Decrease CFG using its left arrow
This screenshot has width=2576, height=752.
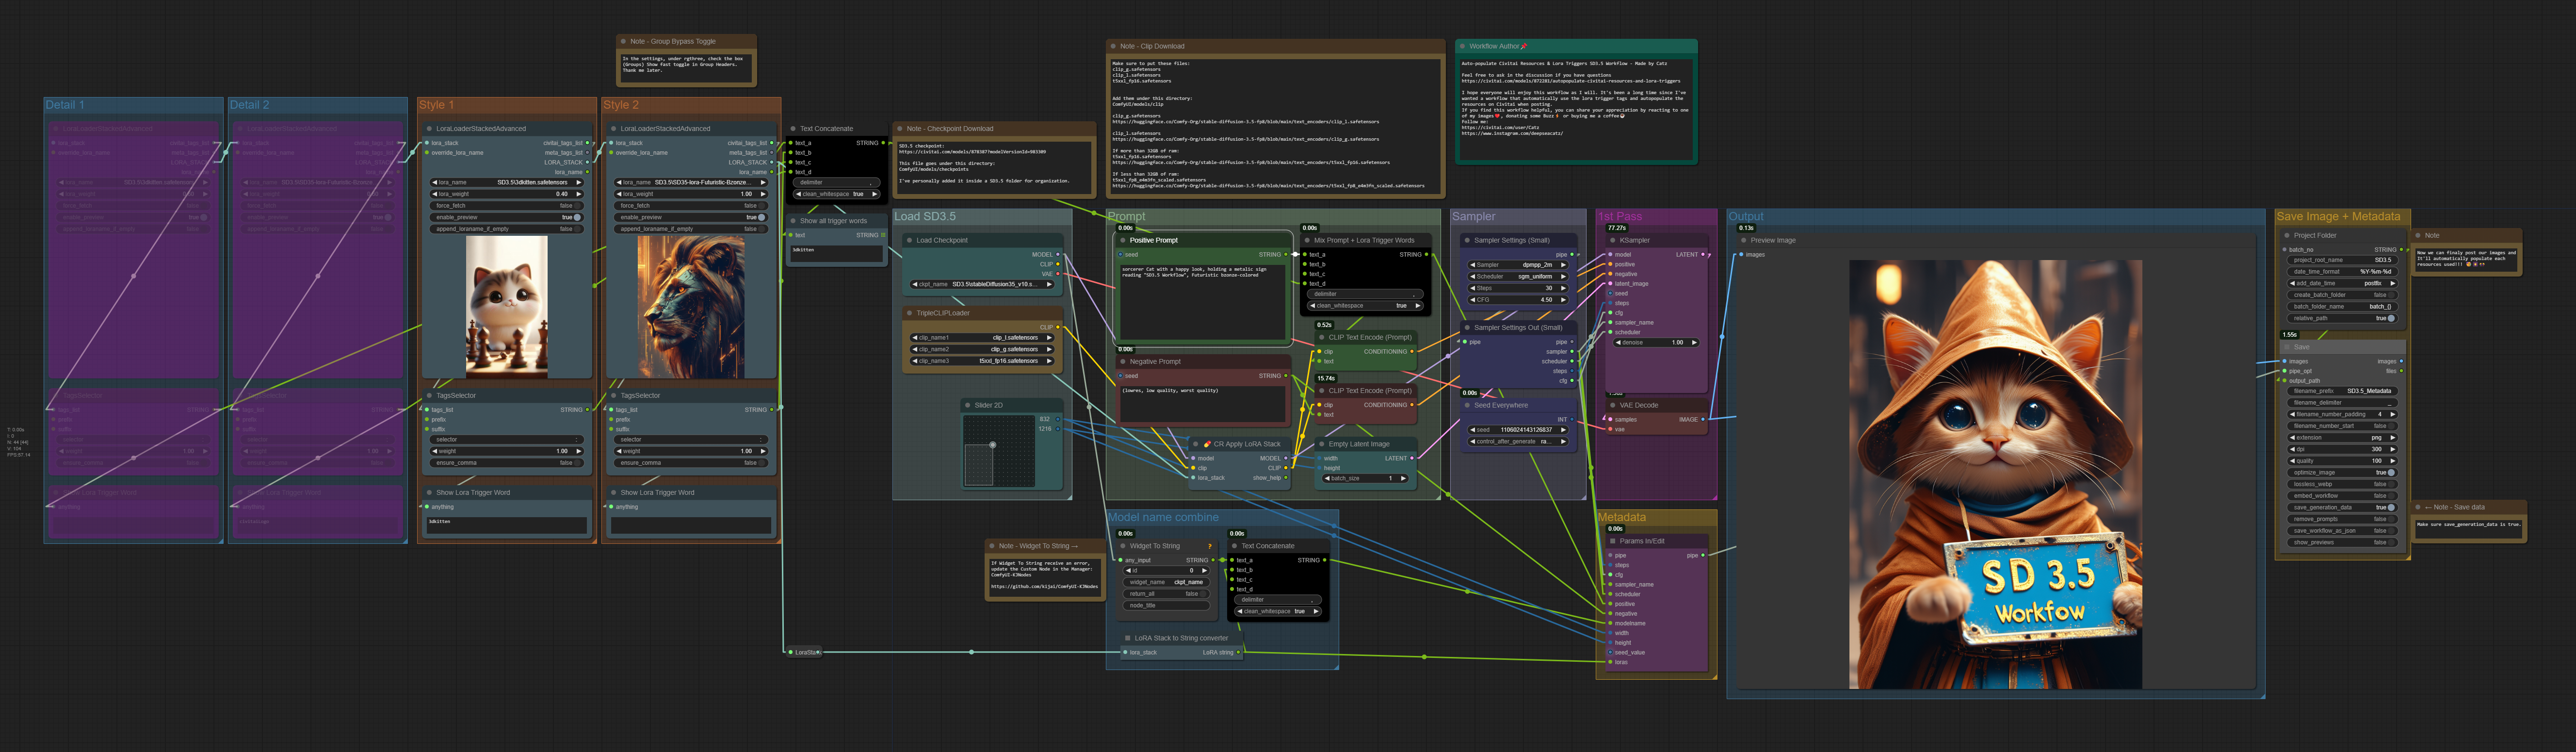1472,299
